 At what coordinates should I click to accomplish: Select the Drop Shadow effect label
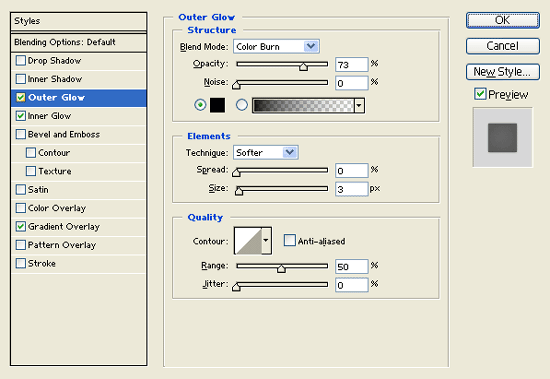pyautogui.click(x=54, y=61)
